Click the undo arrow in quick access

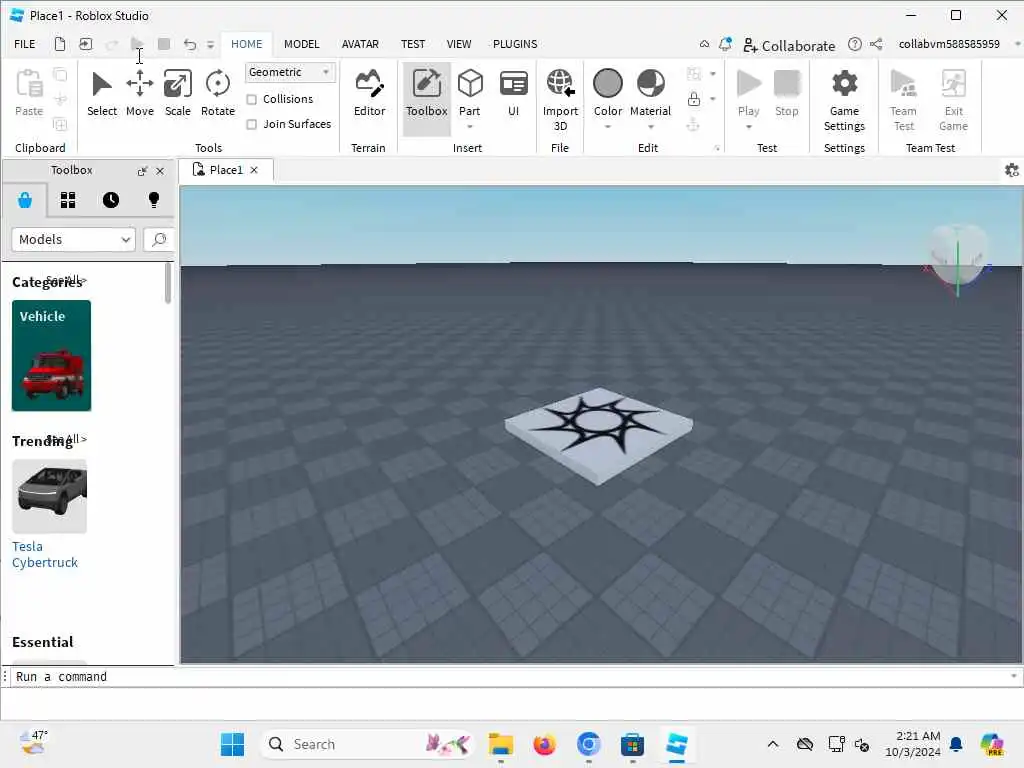pos(189,44)
